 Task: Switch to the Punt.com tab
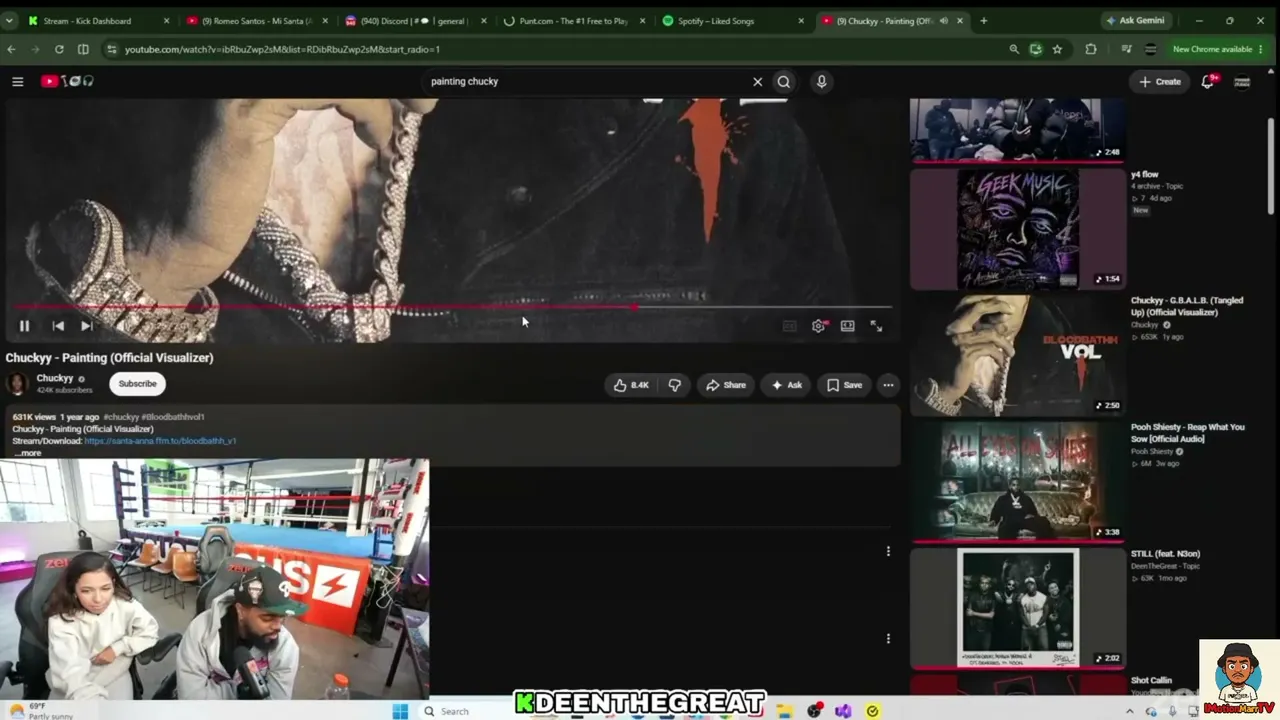[x=574, y=21]
